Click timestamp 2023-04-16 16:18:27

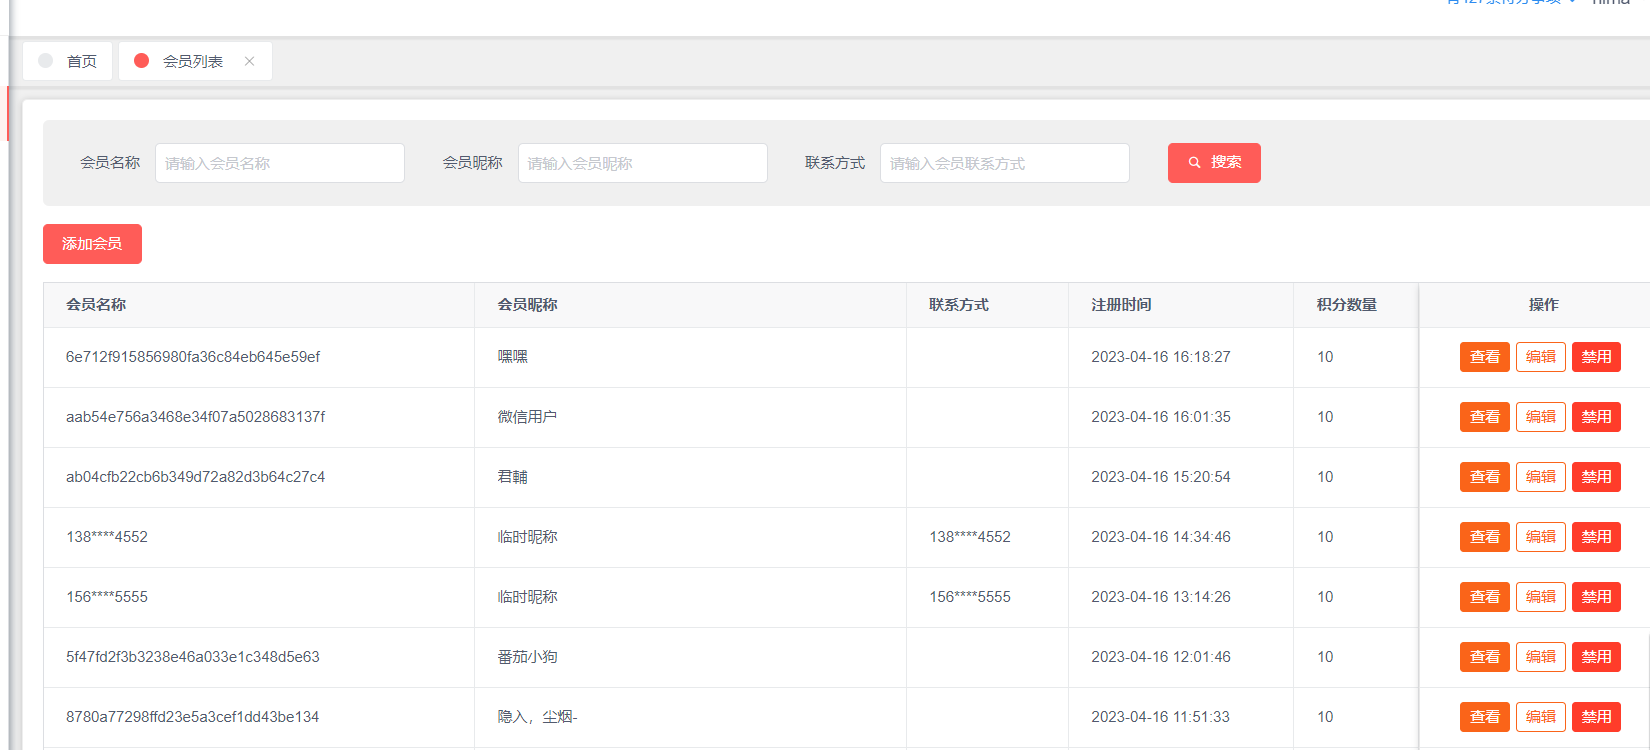(x=1161, y=357)
